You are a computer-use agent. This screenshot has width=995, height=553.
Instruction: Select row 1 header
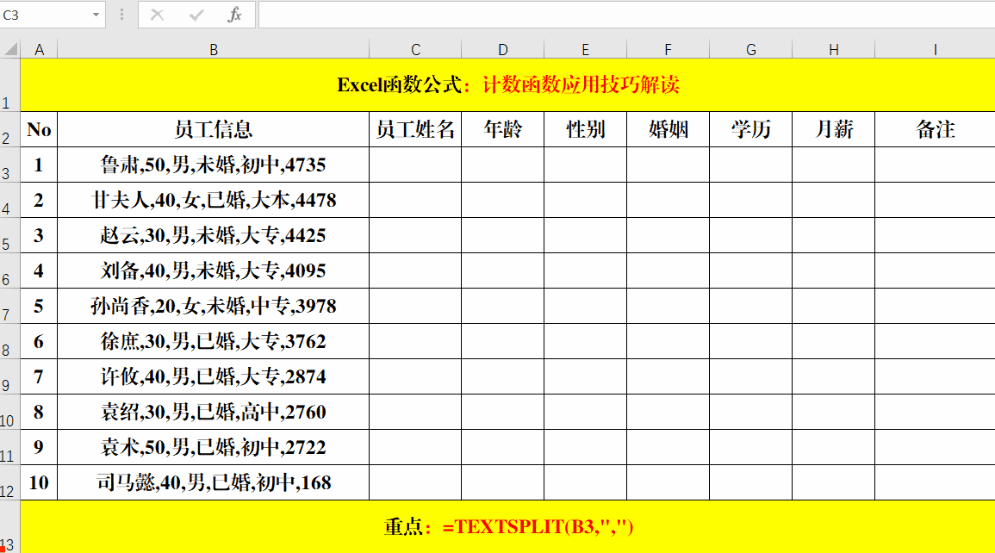[x=10, y=85]
